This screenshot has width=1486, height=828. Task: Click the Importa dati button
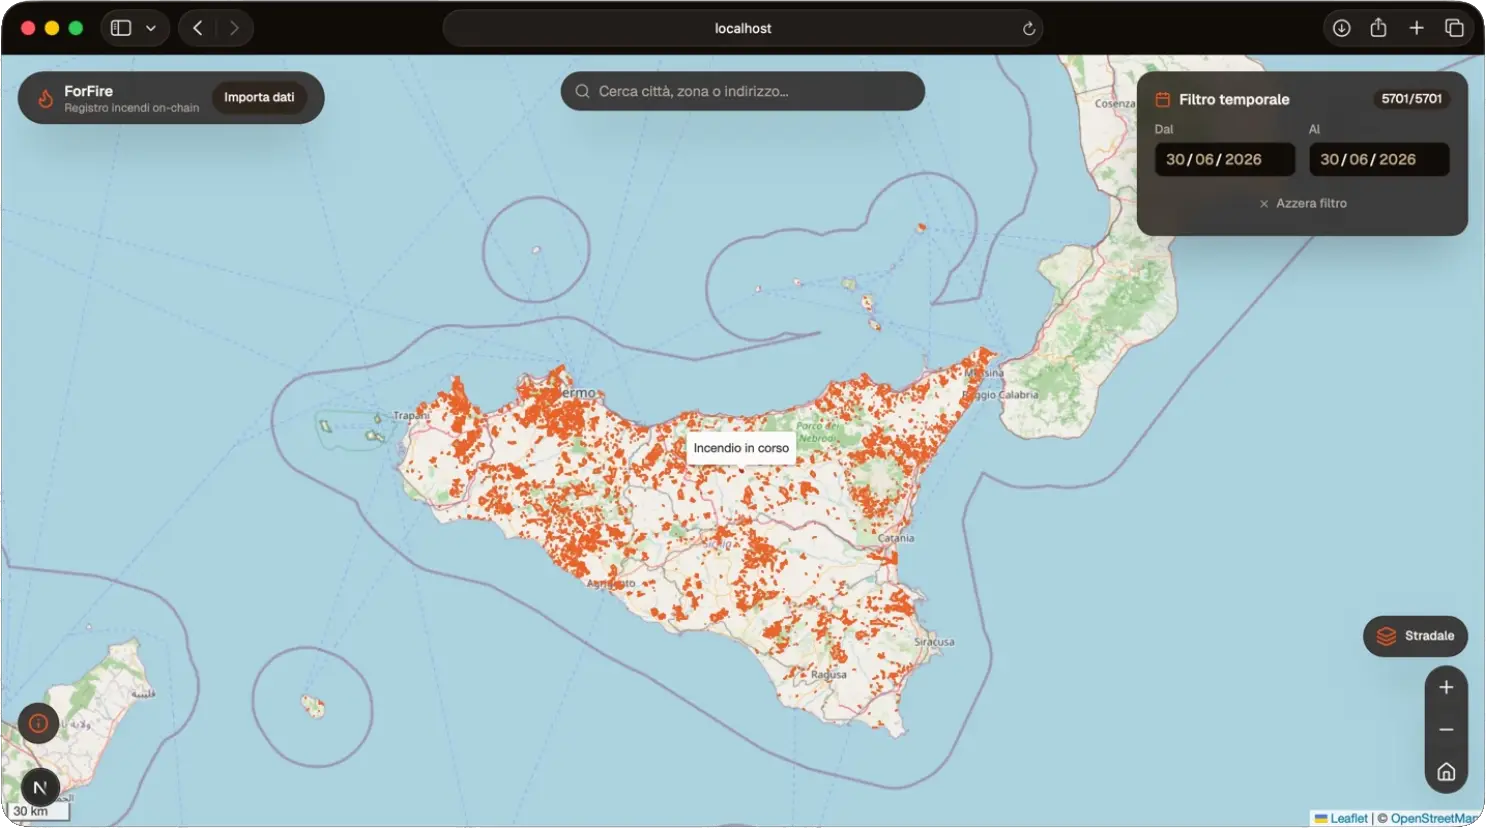[259, 97]
